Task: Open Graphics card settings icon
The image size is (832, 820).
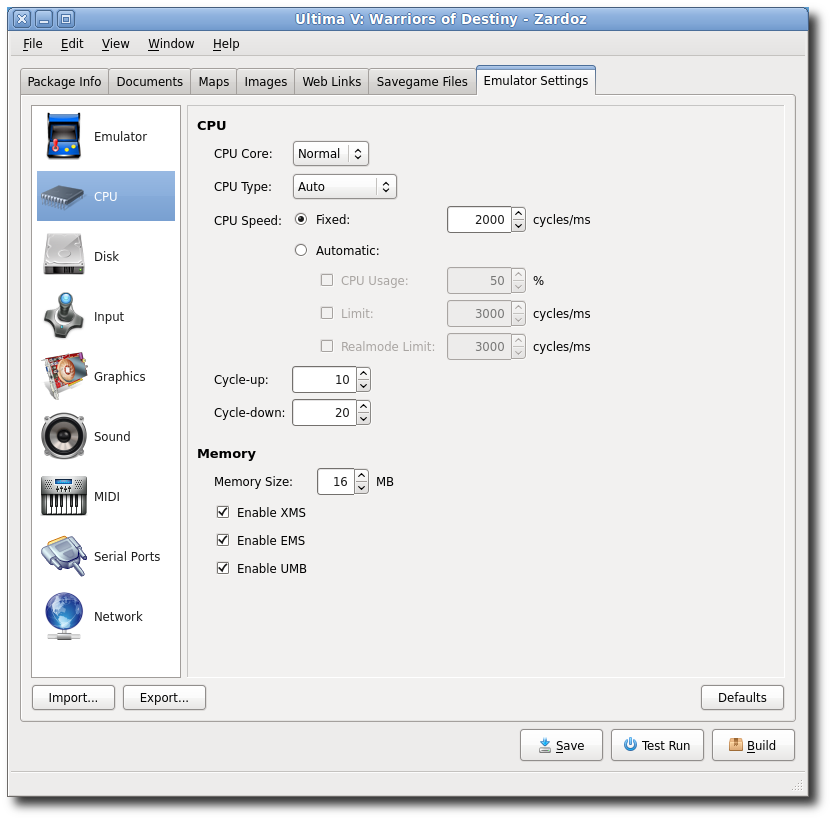Action: (63, 376)
